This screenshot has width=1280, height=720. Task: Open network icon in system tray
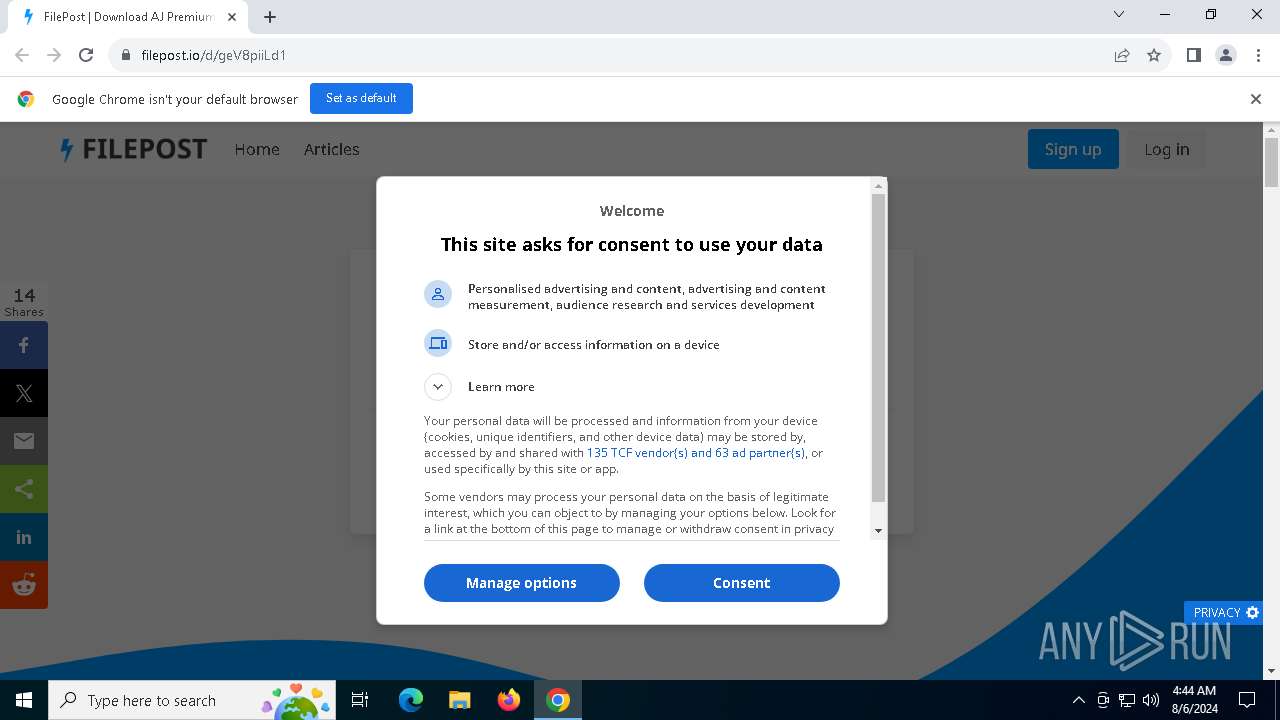pyautogui.click(x=1127, y=700)
